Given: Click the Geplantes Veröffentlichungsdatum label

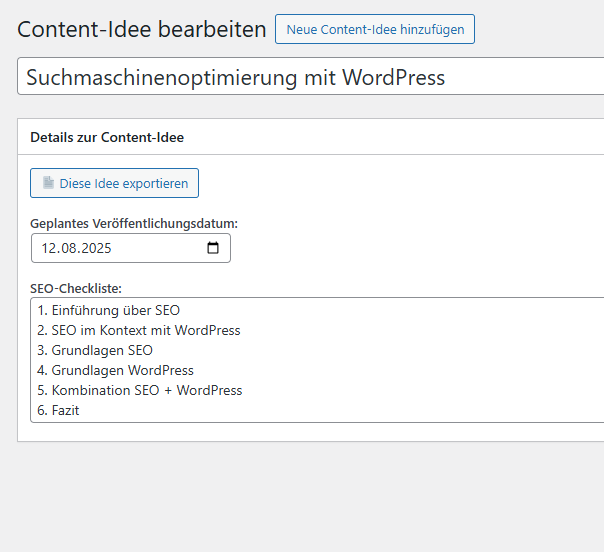Looking at the screenshot, I should pos(134,223).
